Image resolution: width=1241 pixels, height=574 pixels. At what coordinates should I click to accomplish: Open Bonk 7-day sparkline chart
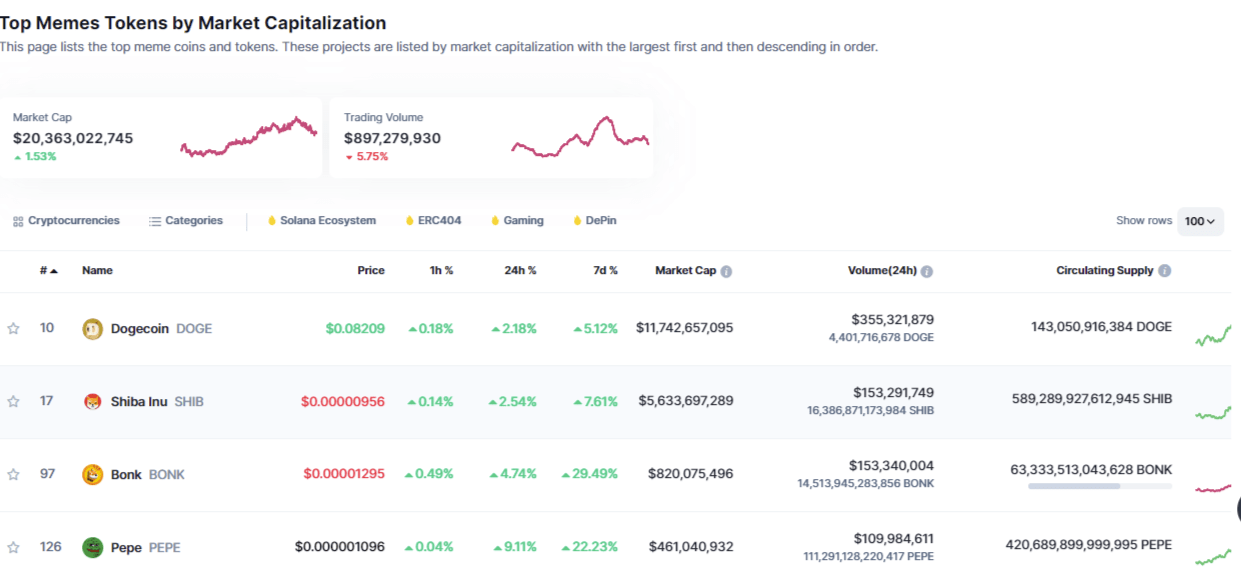(1213, 488)
